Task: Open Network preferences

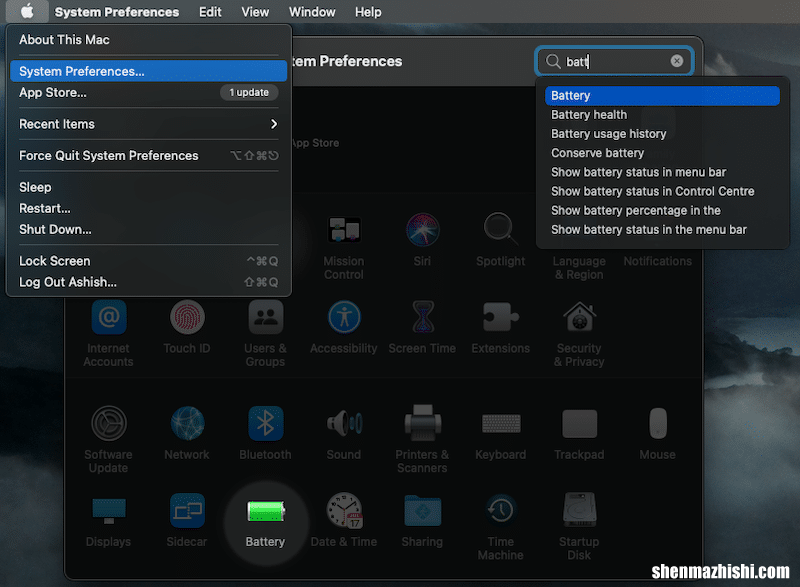Action: point(187,423)
